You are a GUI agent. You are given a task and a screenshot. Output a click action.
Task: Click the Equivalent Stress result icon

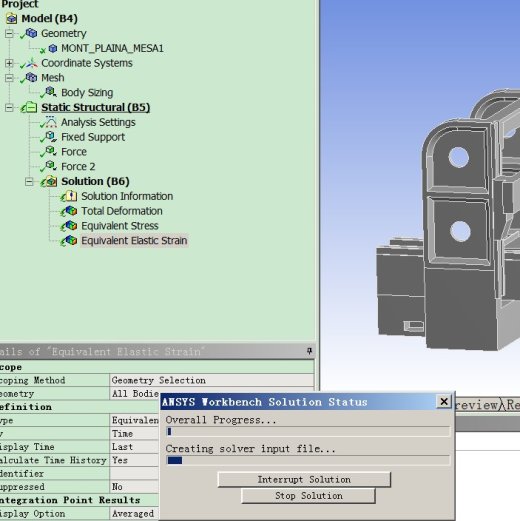click(x=71, y=225)
